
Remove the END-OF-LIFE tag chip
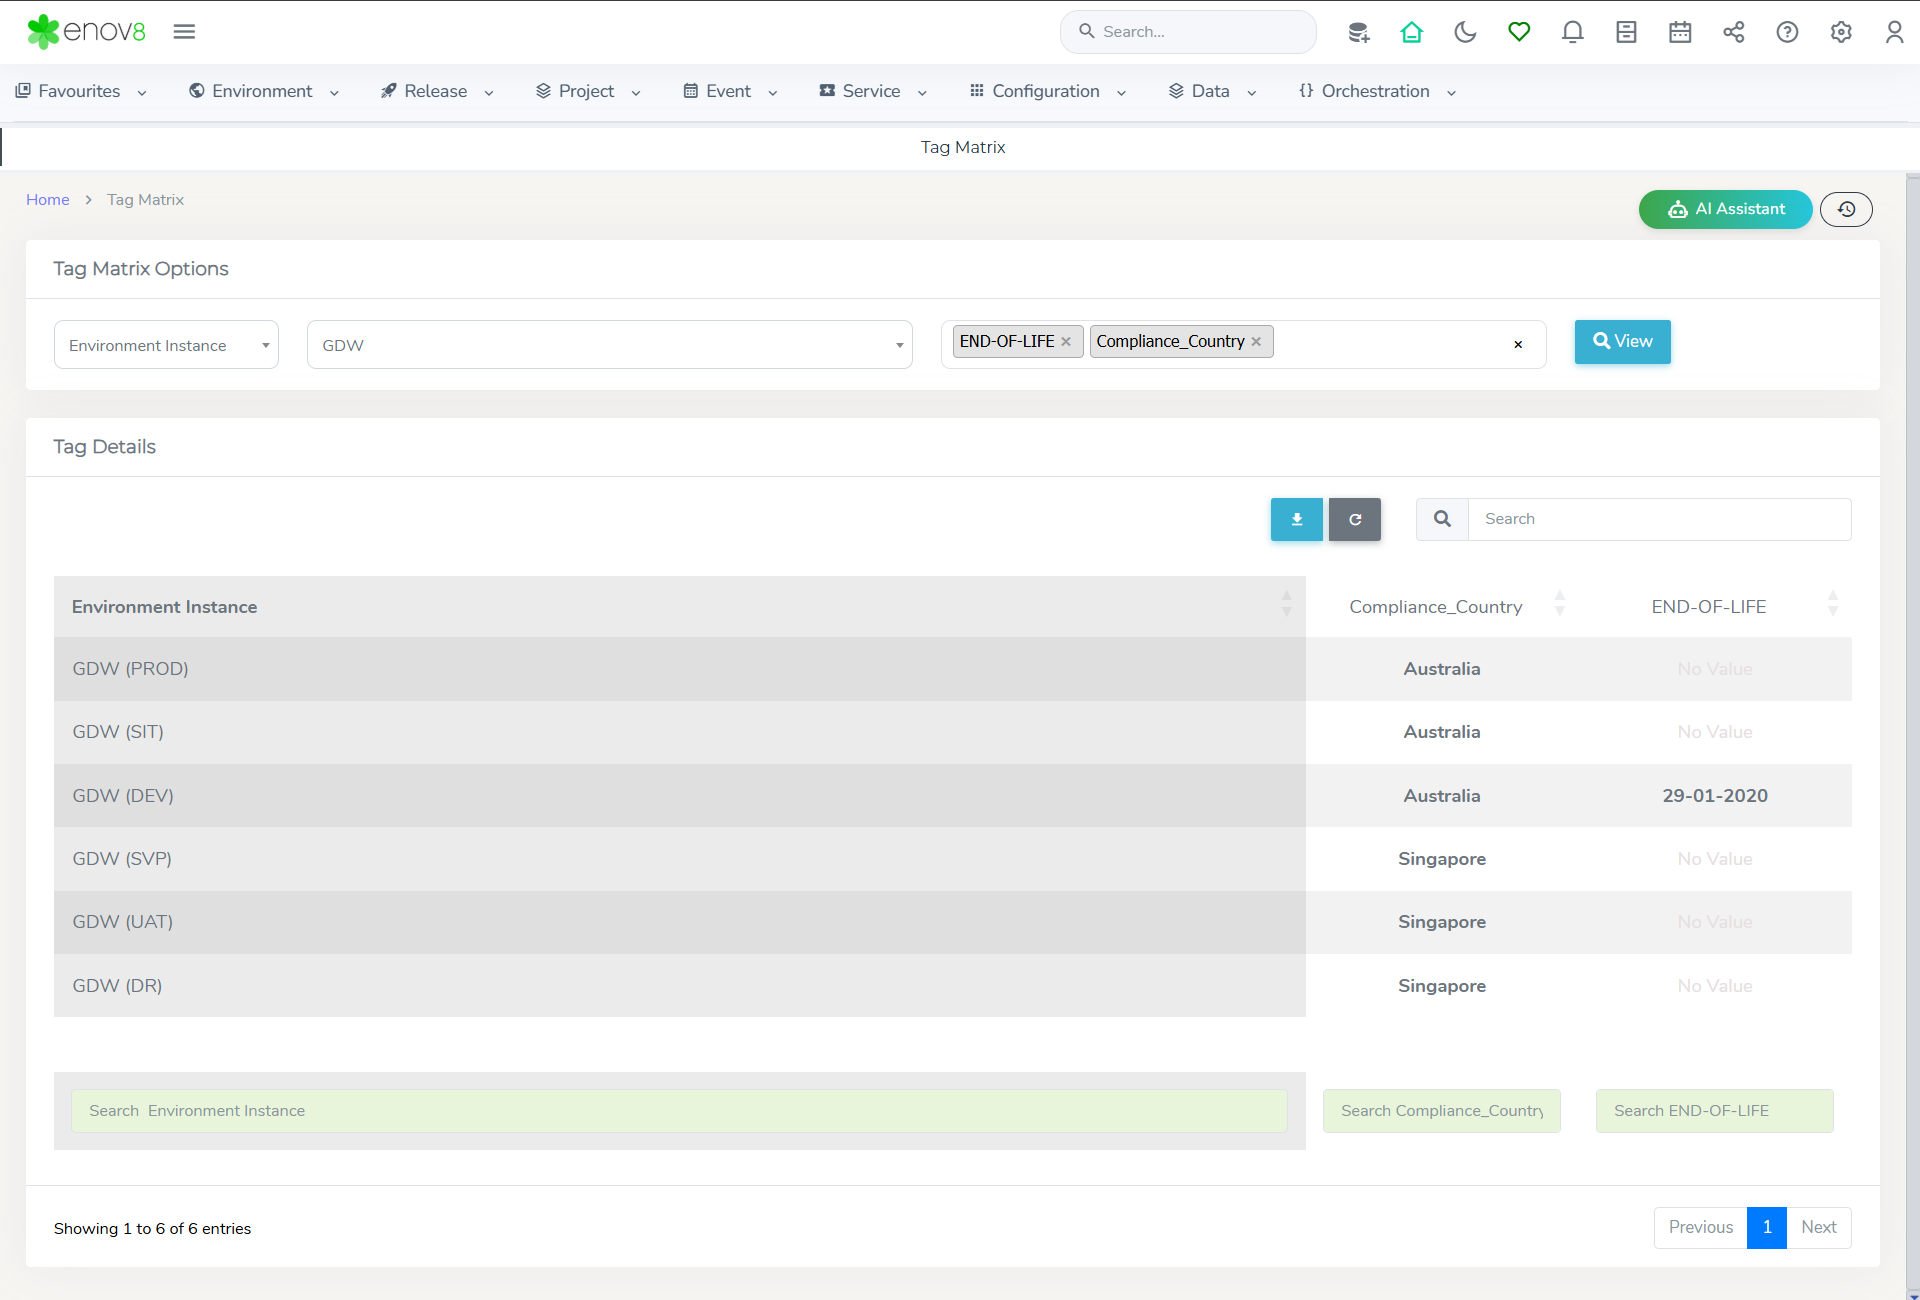[1066, 342]
